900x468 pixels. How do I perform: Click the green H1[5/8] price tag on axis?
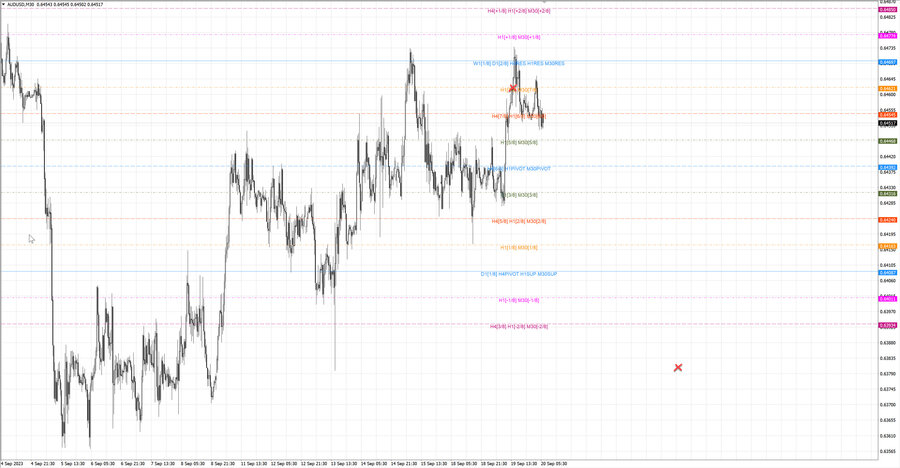coord(888,141)
